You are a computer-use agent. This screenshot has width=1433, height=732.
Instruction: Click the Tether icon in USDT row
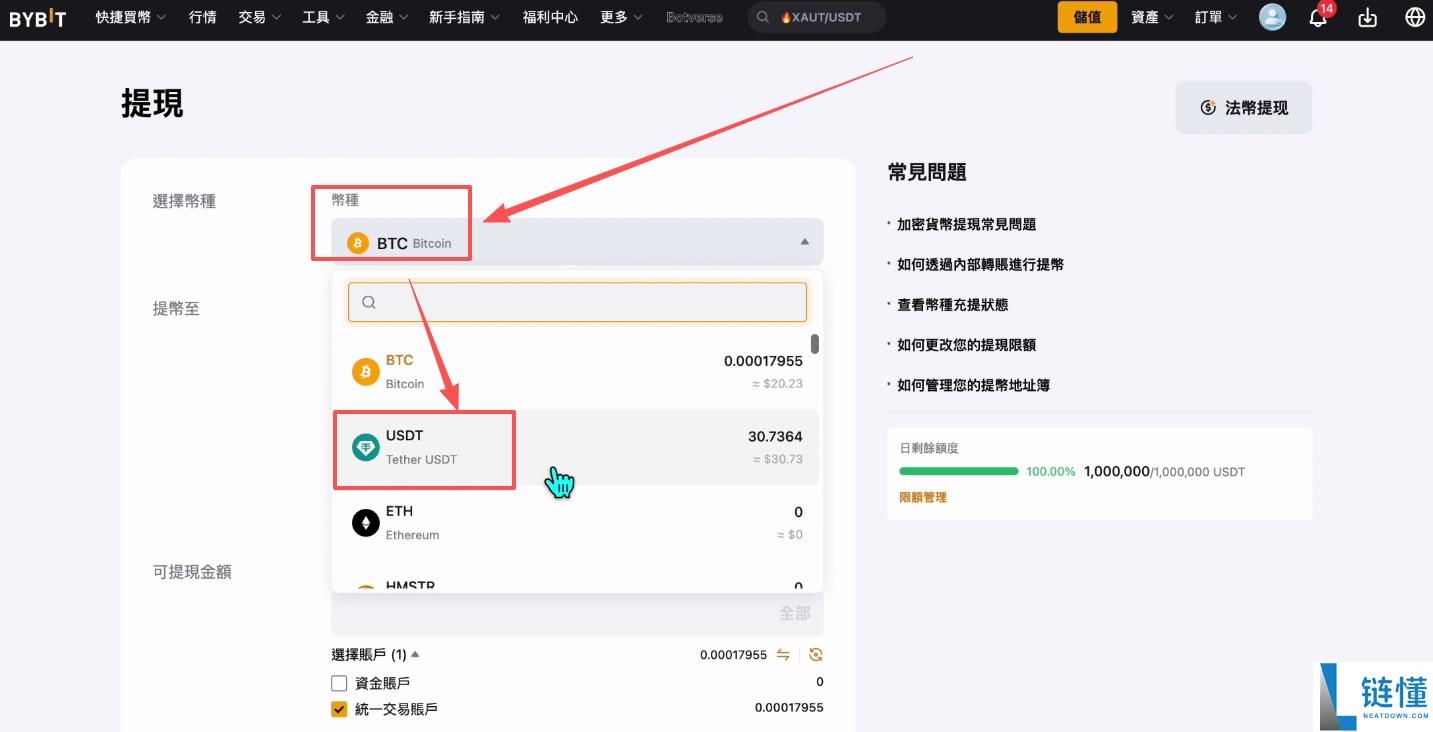(x=366, y=448)
